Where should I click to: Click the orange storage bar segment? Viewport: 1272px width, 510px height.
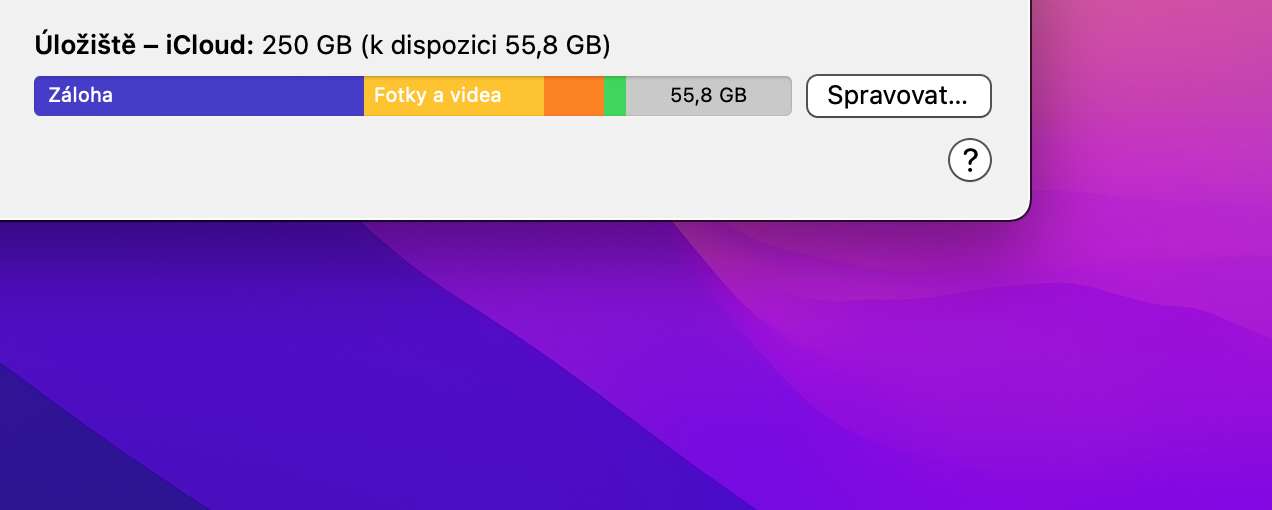point(573,96)
